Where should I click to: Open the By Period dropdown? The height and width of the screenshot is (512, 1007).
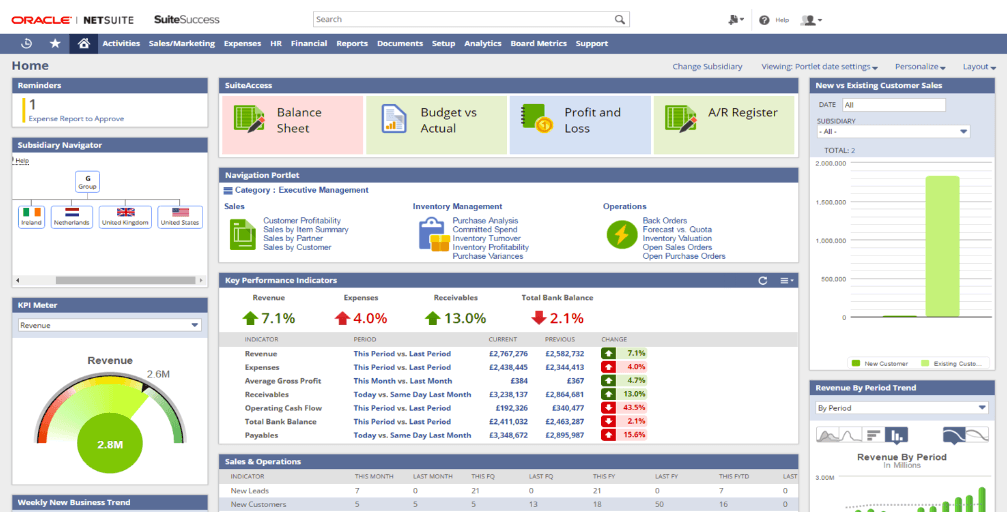902,408
